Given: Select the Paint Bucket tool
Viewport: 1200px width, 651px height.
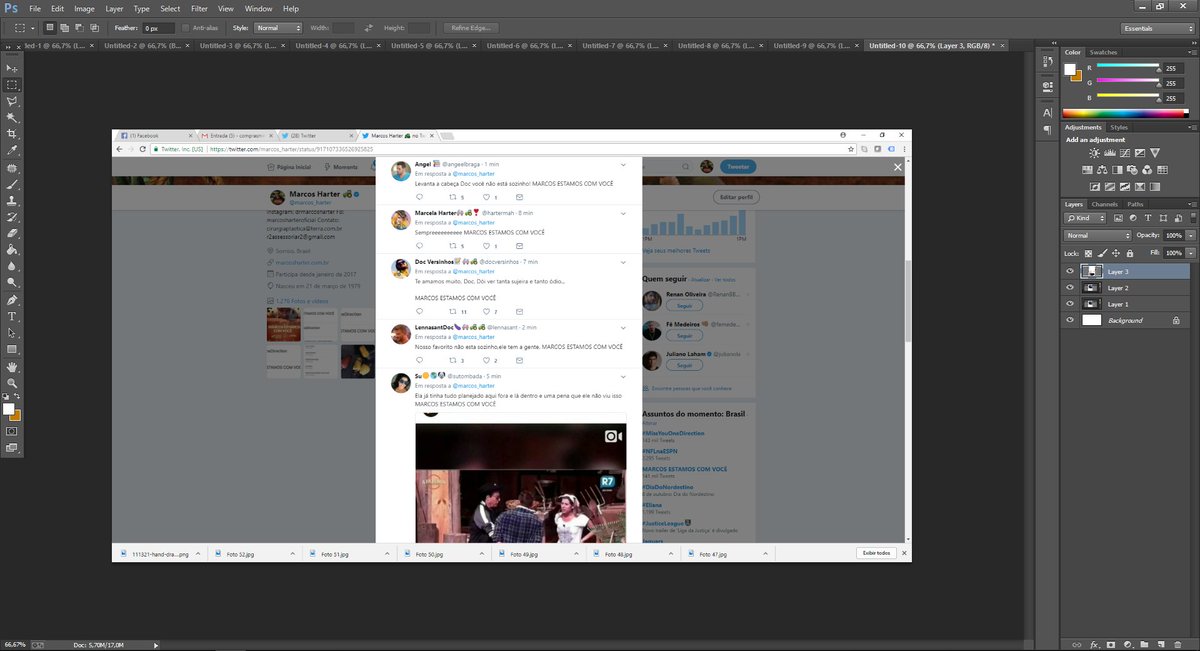Looking at the screenshot, I should pos(12,250).
